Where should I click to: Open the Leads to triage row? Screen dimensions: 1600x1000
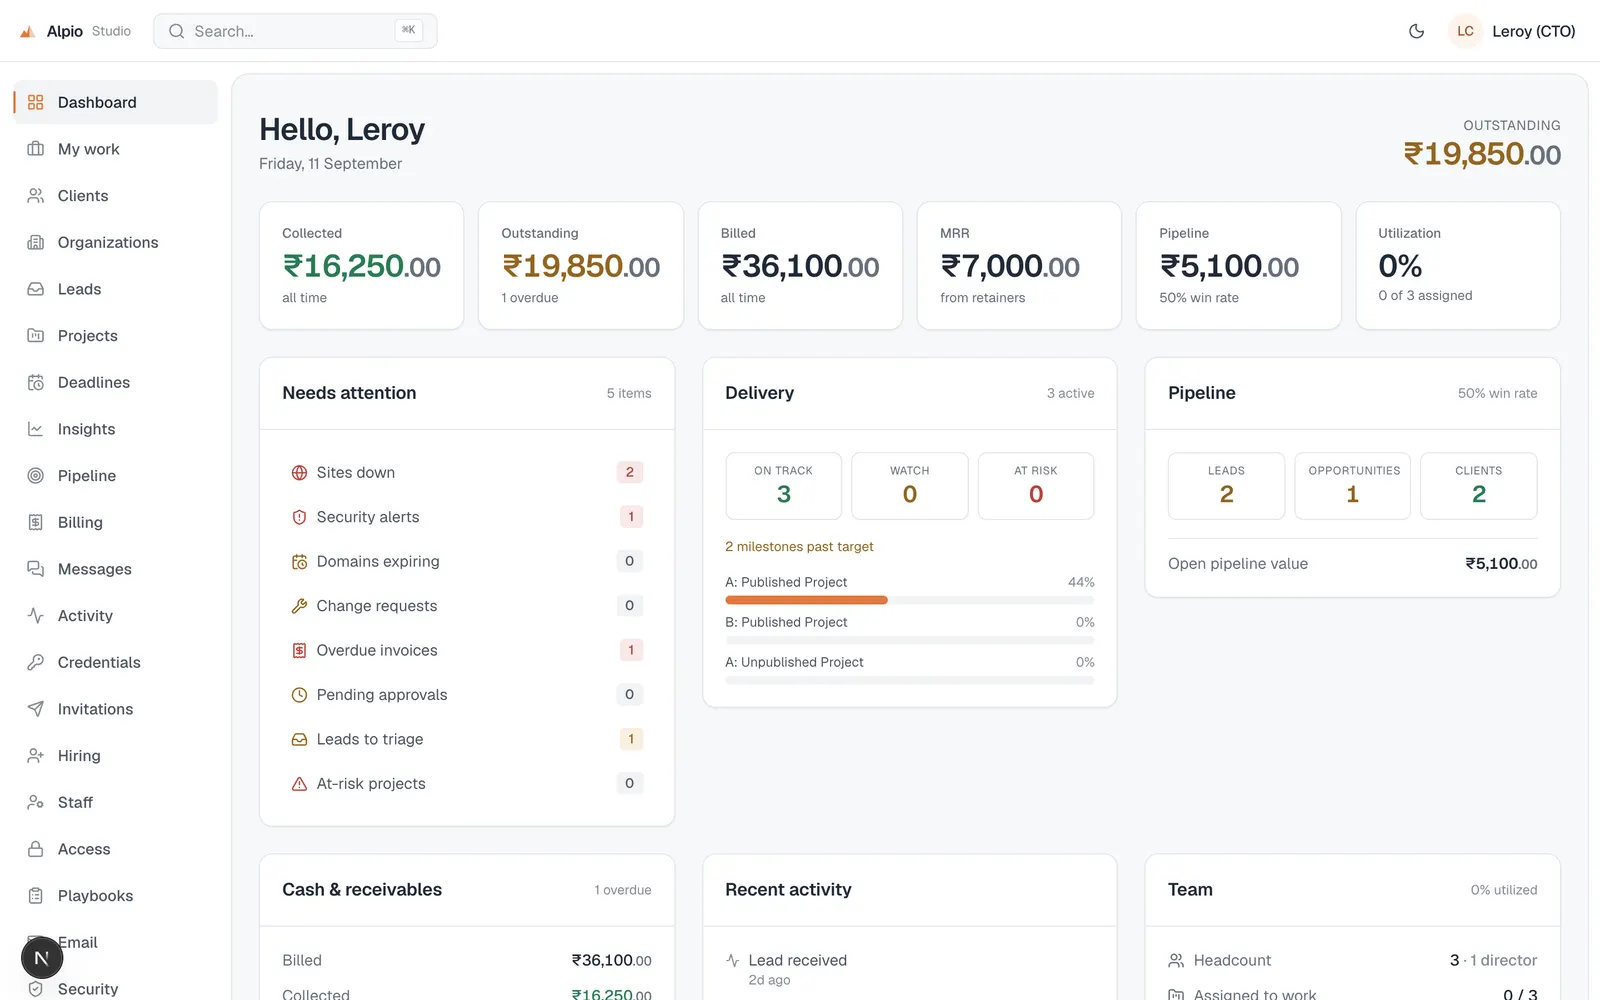pyautogui.click(x=467, y=739)
